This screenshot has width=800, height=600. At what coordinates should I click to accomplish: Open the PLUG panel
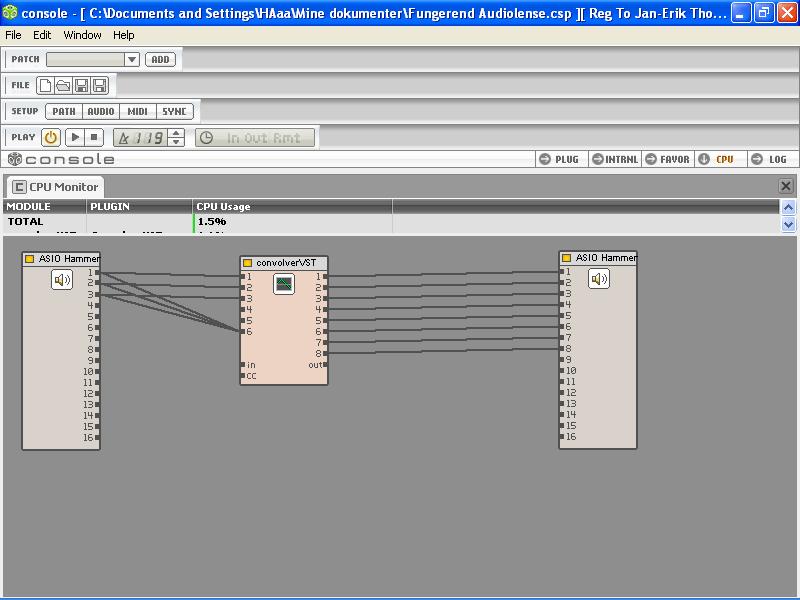(560, 159)
